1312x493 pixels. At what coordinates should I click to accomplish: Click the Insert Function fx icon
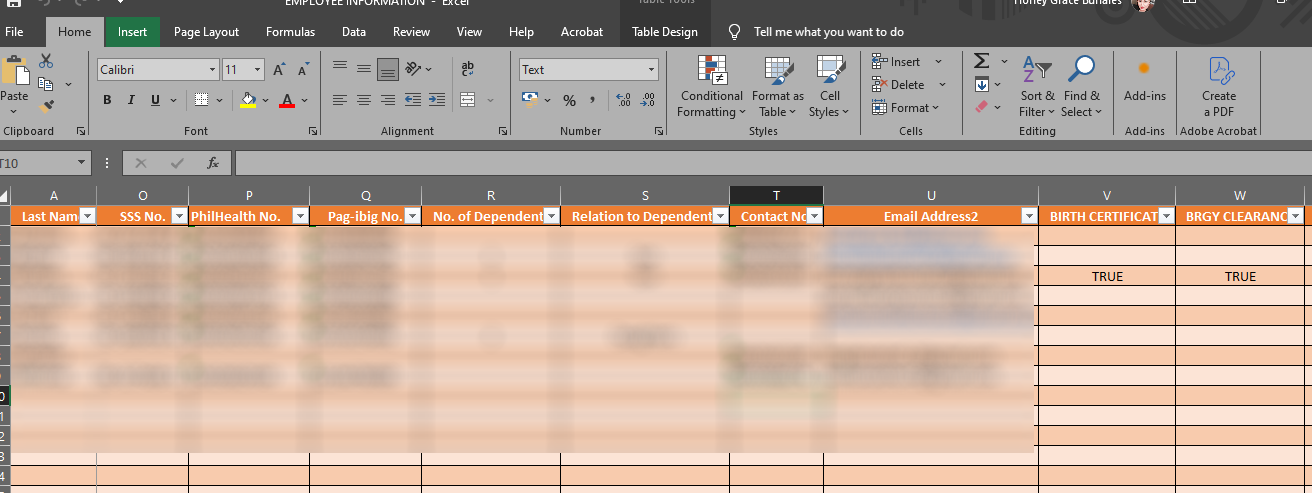tap(212, 163)
